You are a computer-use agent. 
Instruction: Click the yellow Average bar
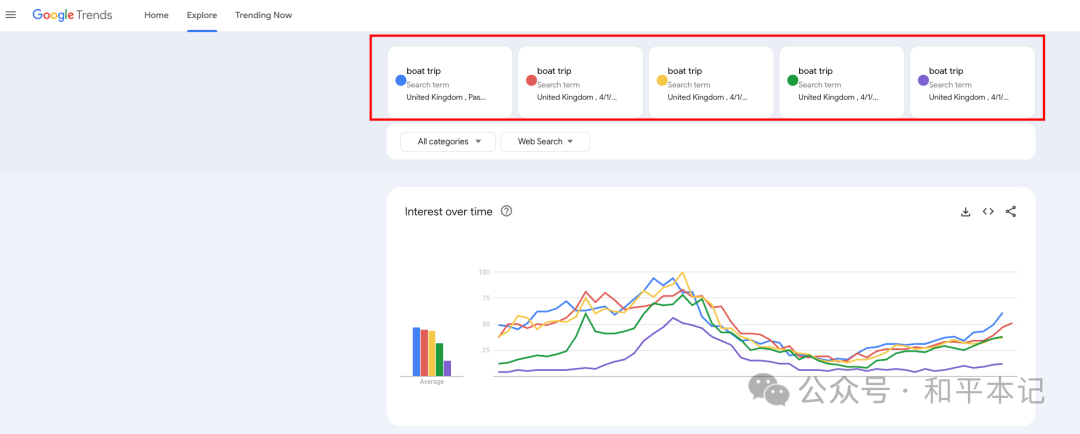click(432, 353)
